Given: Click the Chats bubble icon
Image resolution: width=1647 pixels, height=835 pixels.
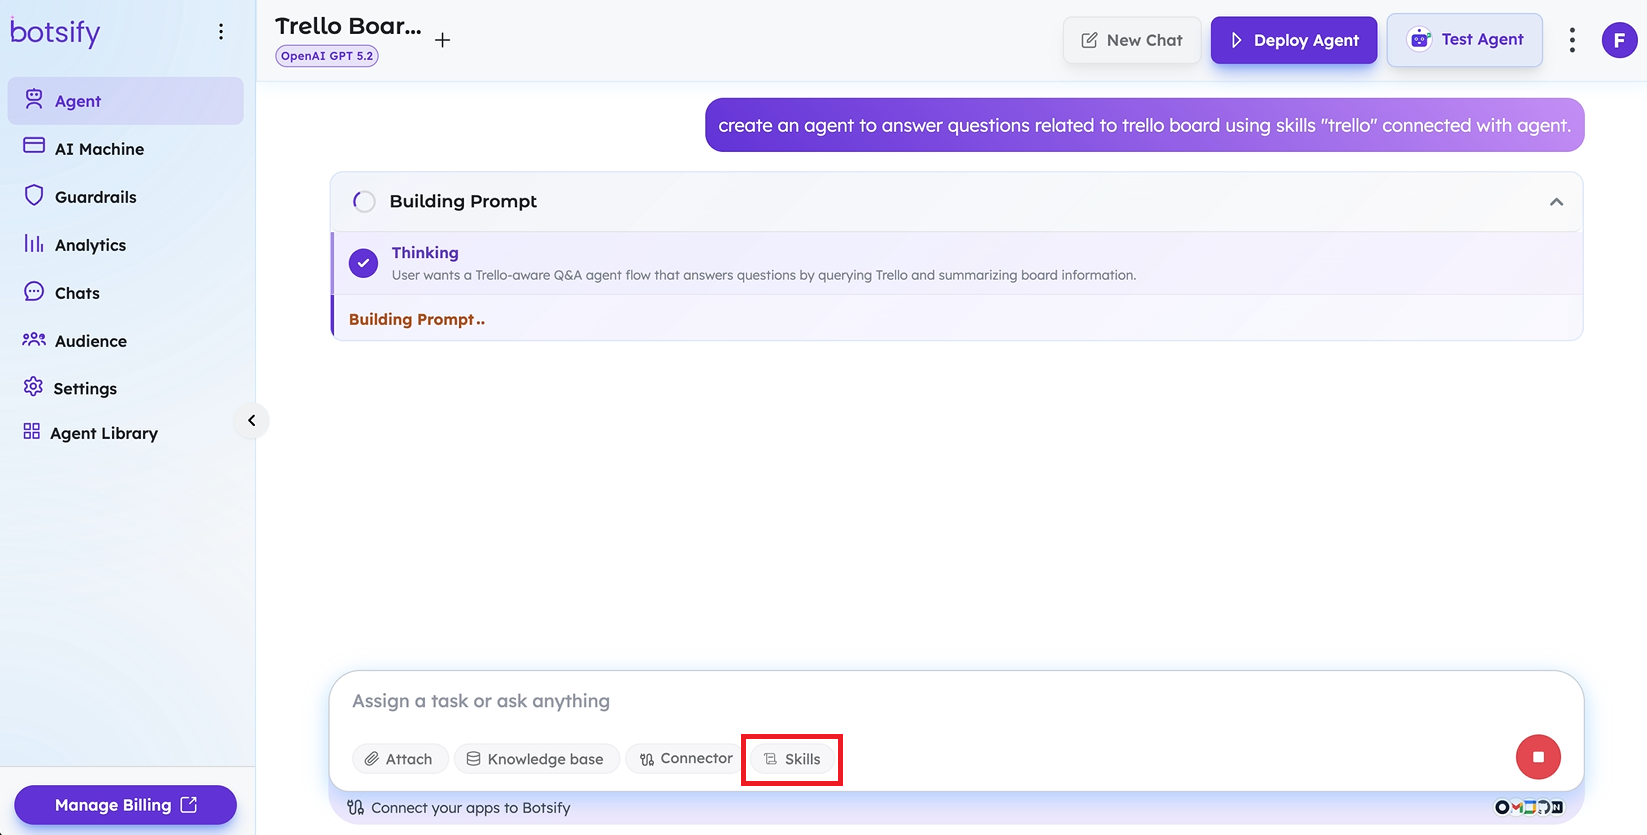Looking at the screenshot, I should click(34, 291).
